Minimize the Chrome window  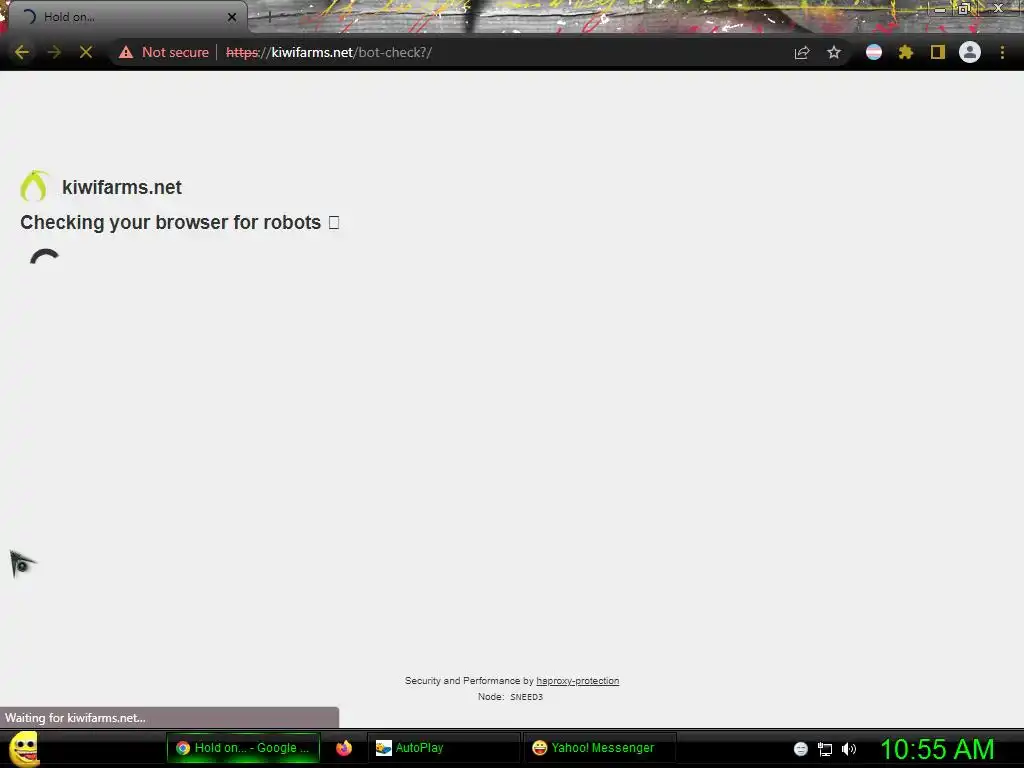tap(940, 8)
